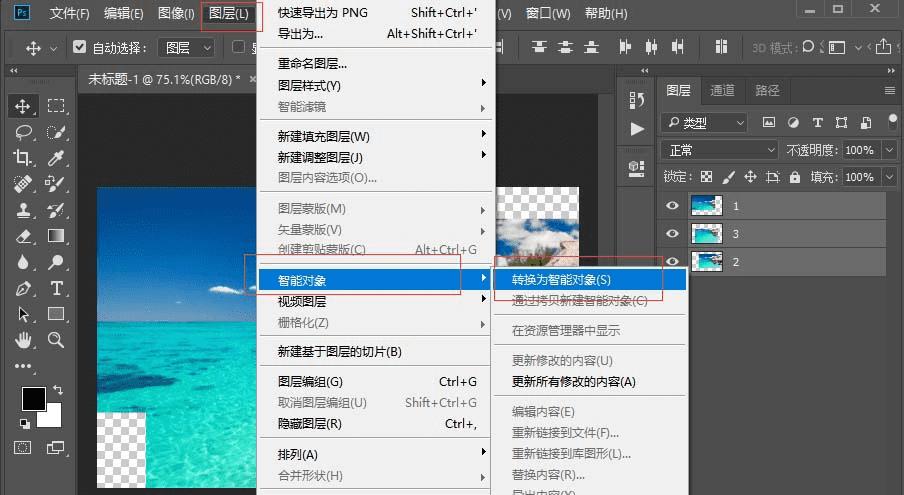904x495 pixels.
Task: Toggle layer filtering switch
Action: click(892, 122)
